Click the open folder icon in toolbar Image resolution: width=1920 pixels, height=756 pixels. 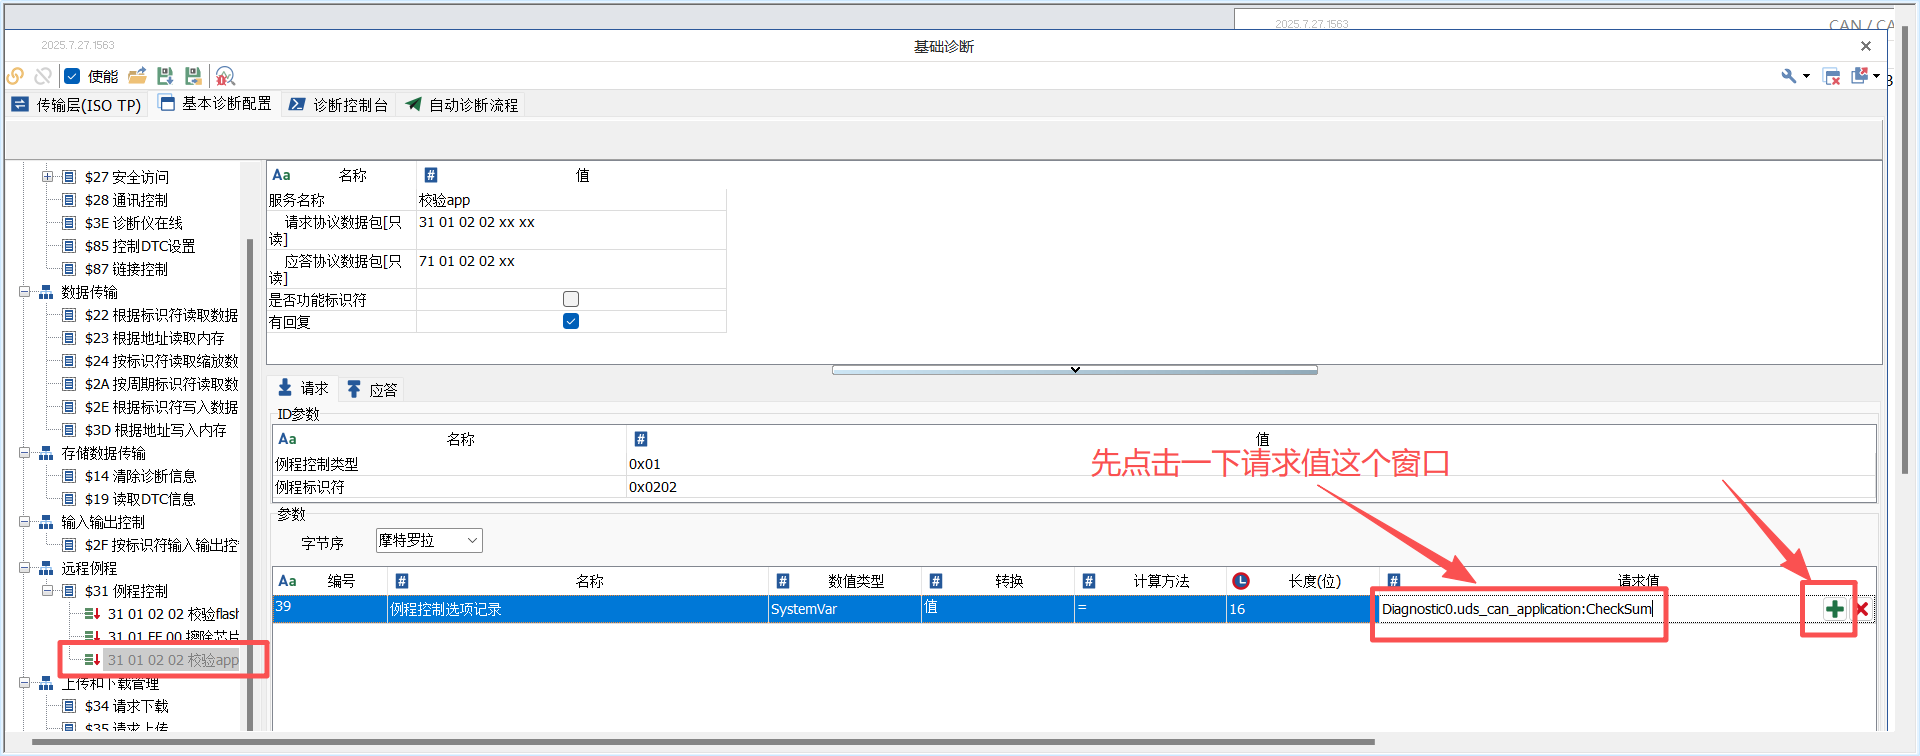tap(137, 76)
